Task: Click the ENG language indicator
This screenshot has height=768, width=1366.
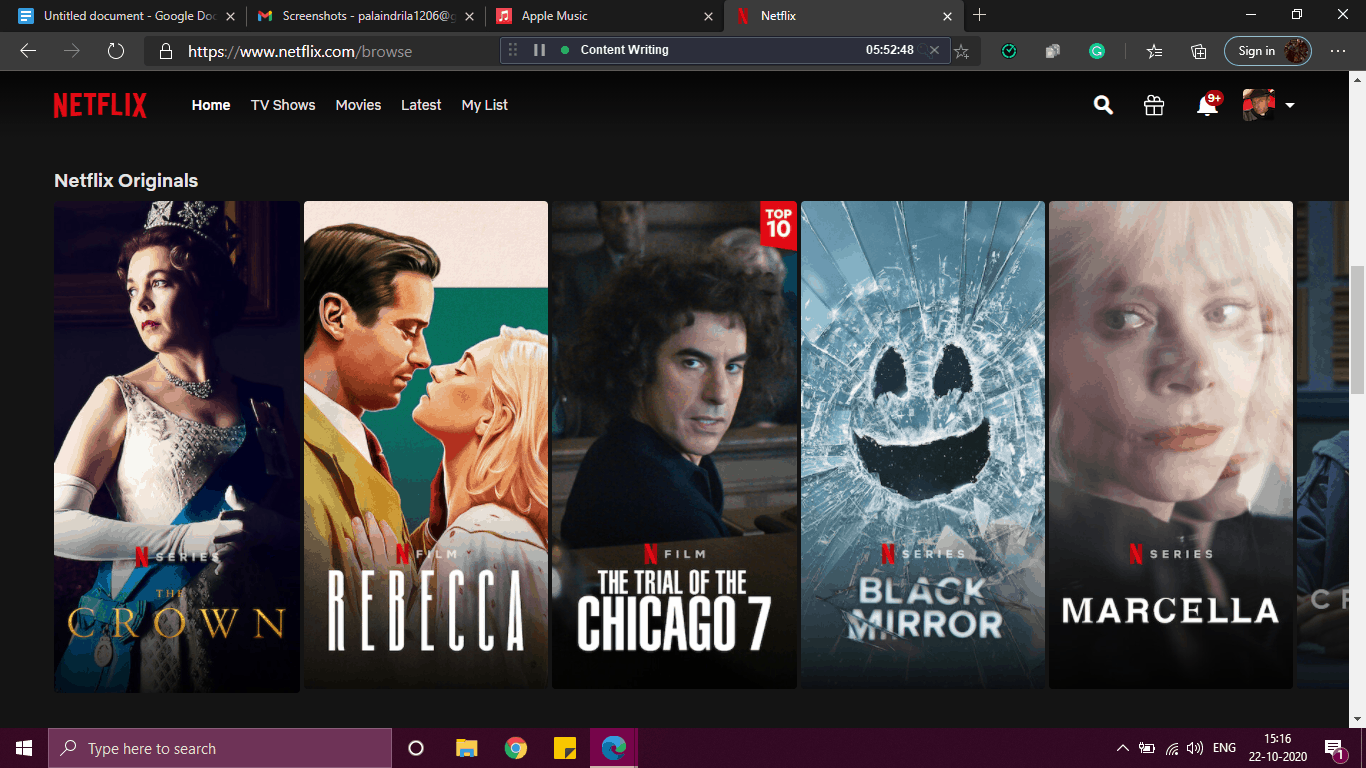Action: tap(1224, 748)
